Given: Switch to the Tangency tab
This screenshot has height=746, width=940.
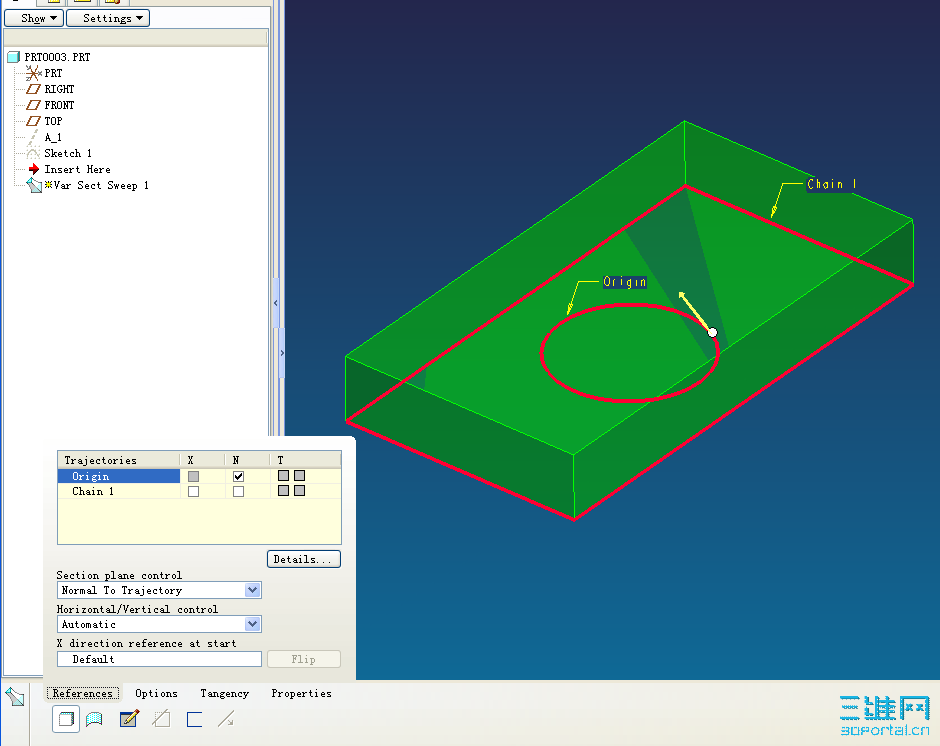Looking at the screenshot, I should pos(225,693).
